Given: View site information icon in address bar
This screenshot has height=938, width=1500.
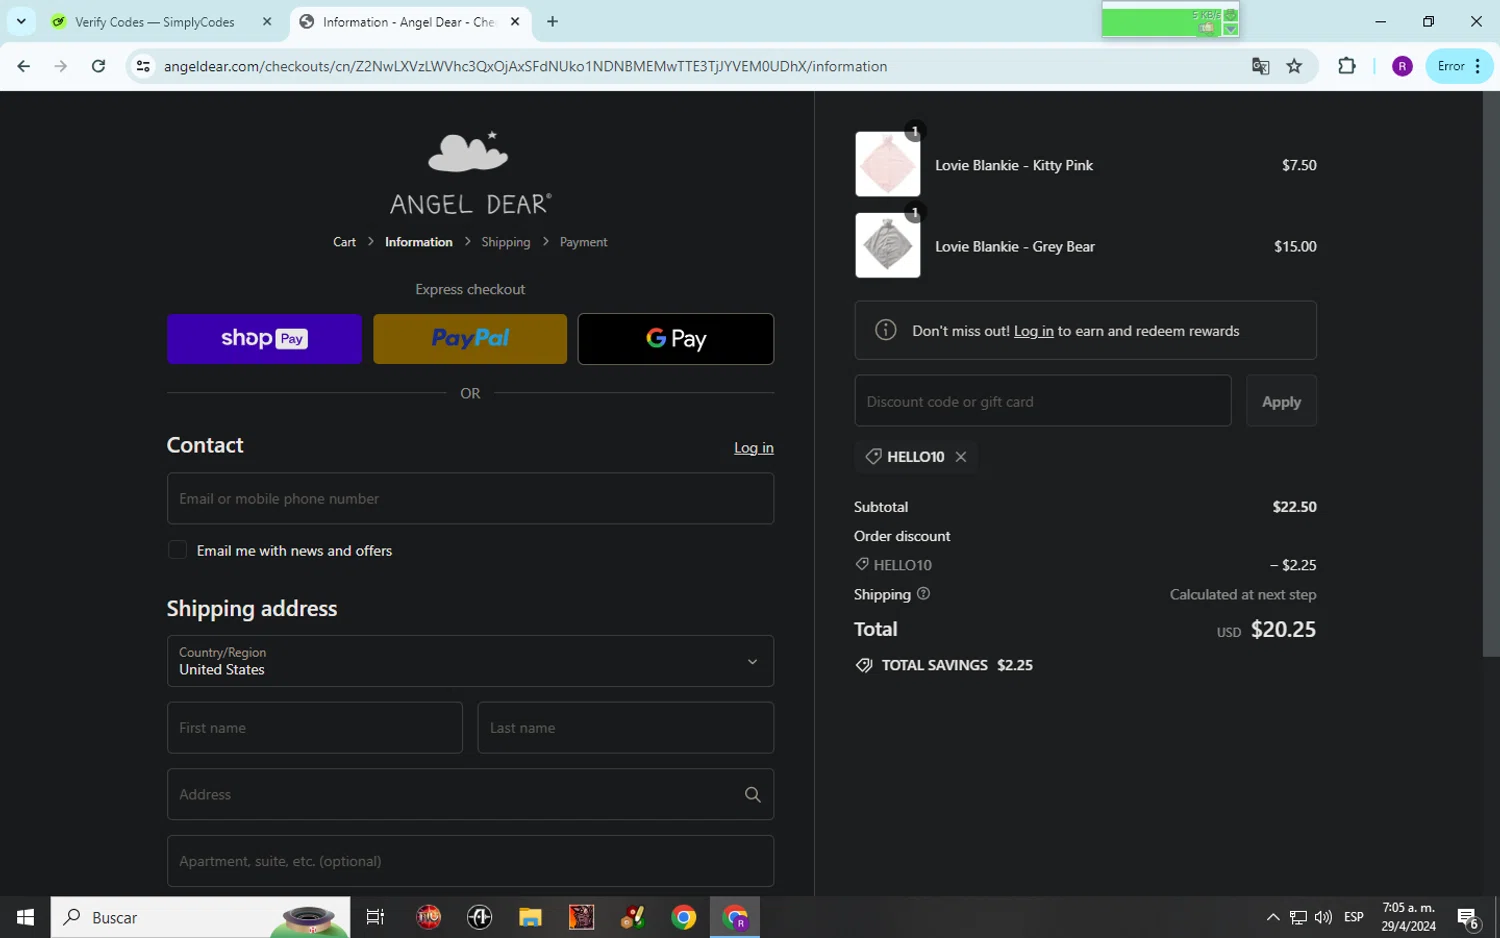Looking at the screenshot, I should 143,66.
